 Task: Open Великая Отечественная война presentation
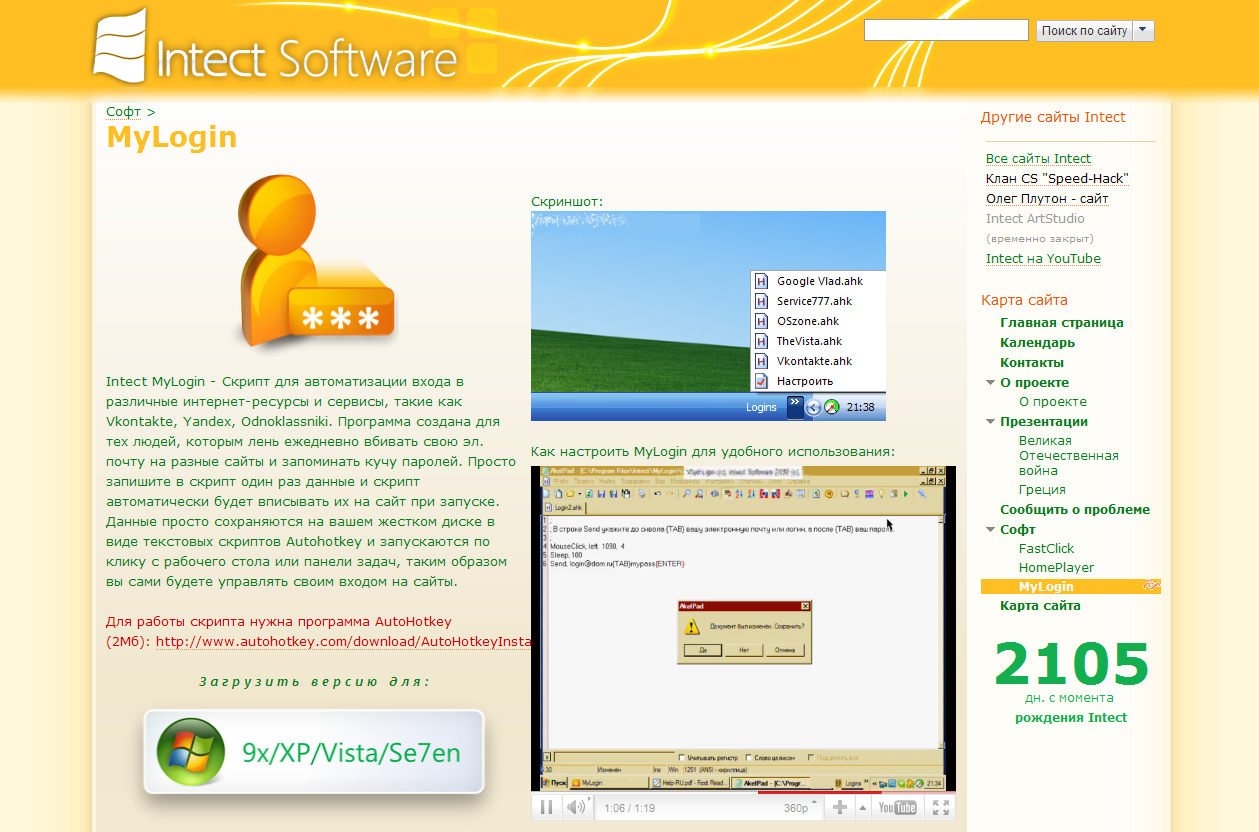(1068, 456)
